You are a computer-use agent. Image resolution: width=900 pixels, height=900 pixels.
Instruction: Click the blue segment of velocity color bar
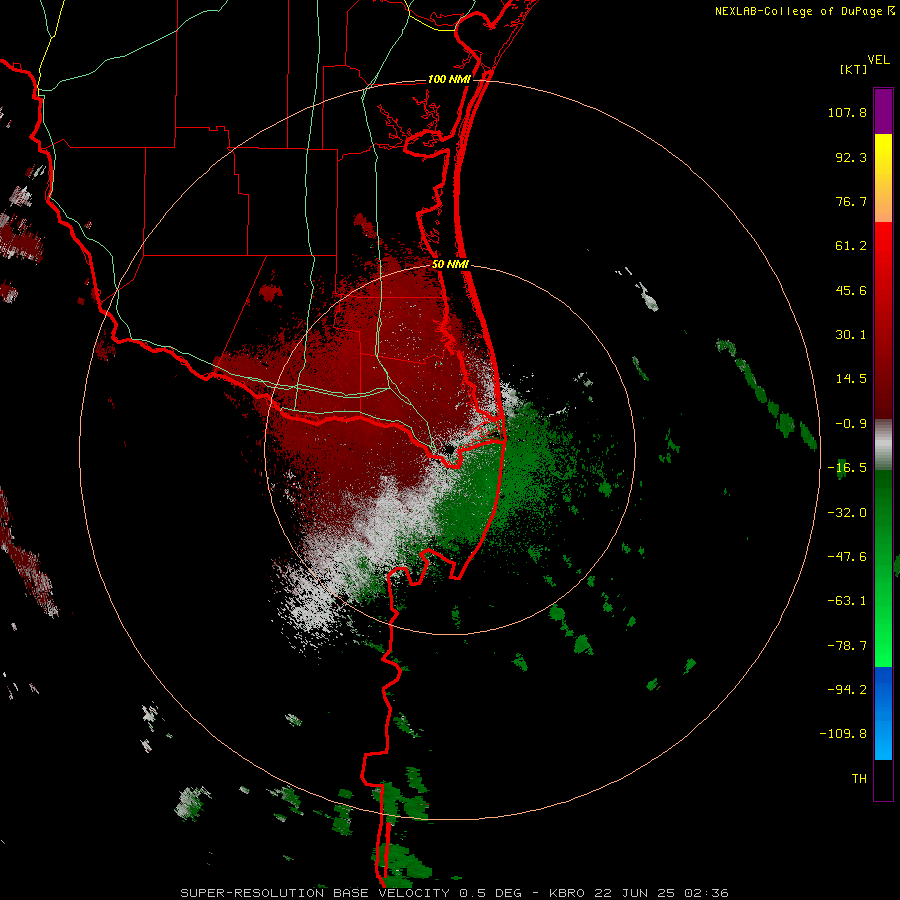pyautogui.click(x=883, y=713)
